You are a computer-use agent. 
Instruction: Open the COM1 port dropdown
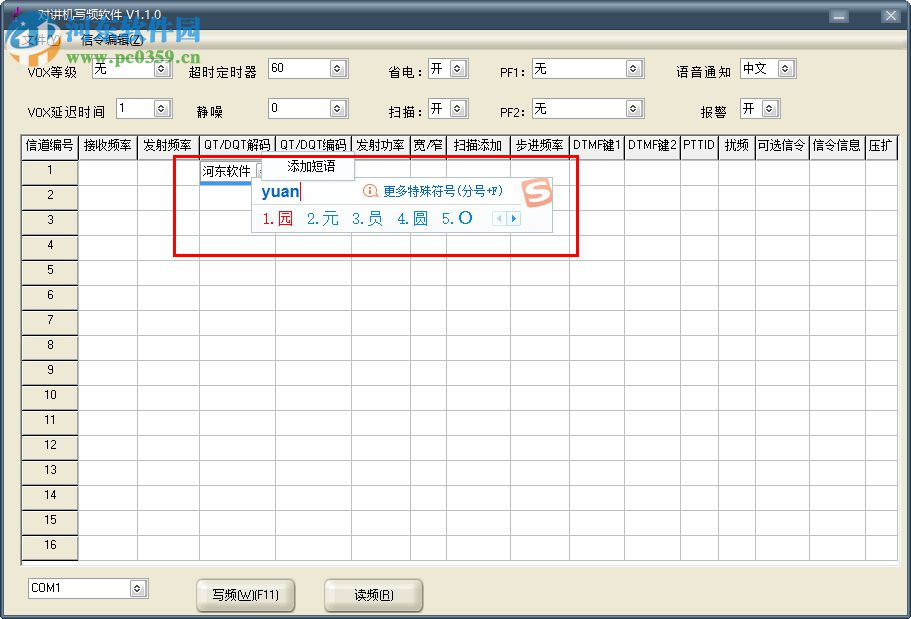pyautogui.click(x=137, y=588)
